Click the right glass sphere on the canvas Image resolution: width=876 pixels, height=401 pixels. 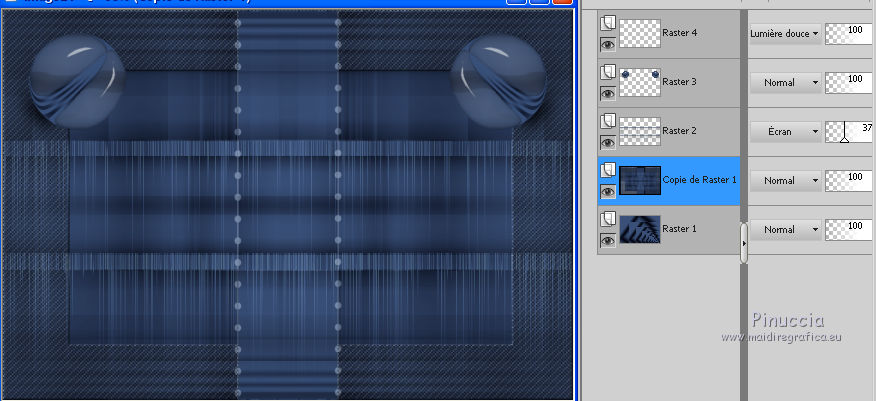coord(499,79)
